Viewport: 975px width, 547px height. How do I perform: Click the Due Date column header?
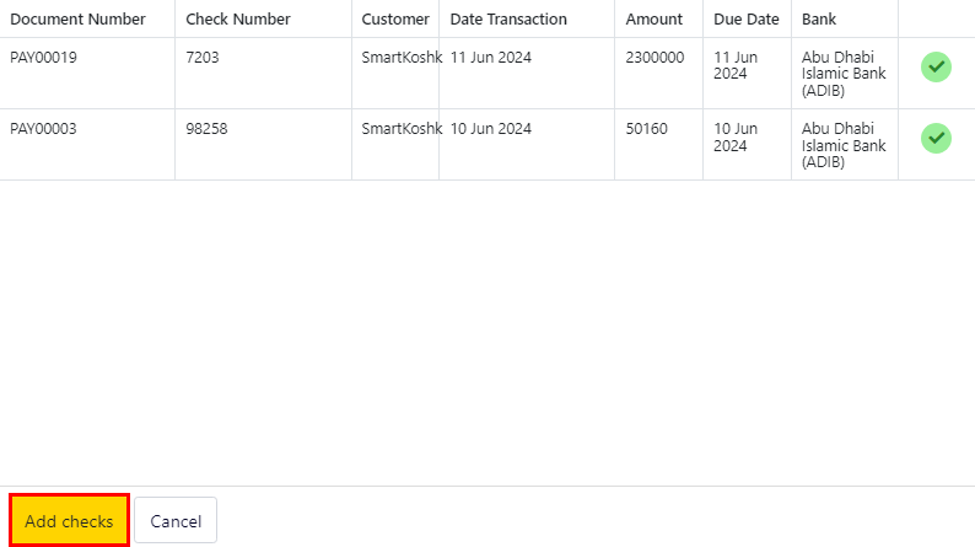click(x=746, y=19)
